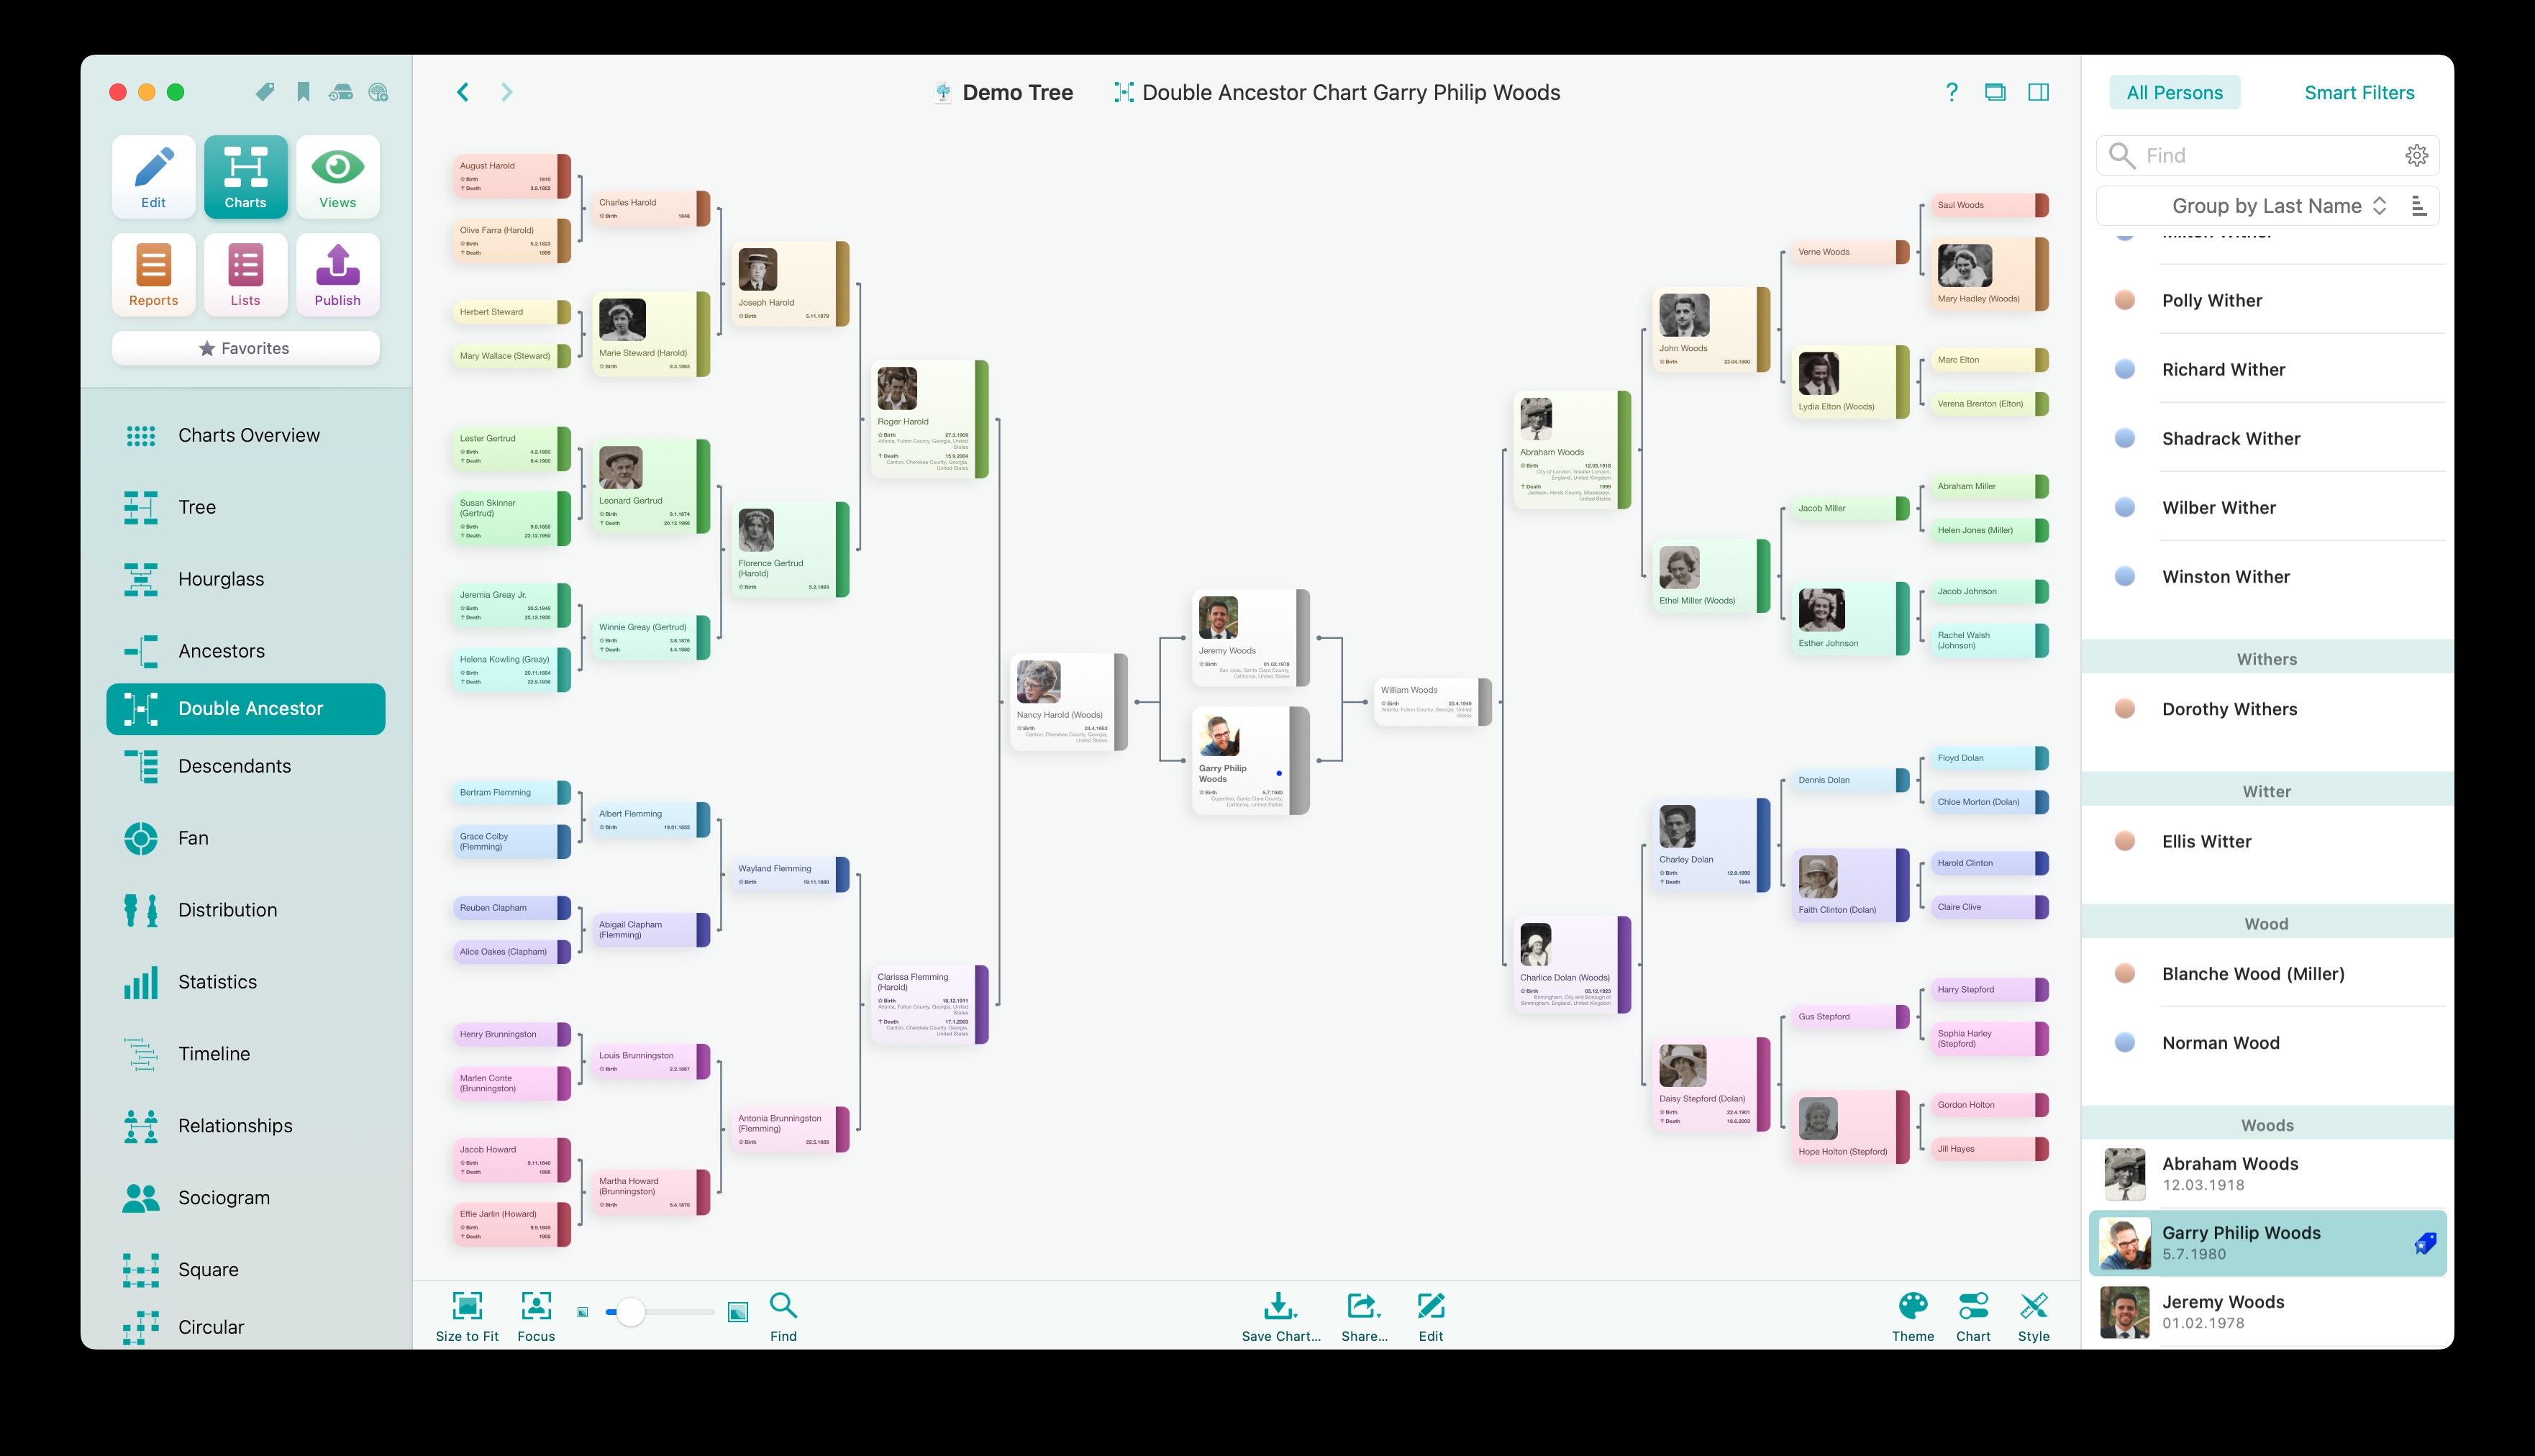Click the Descendants chart icon
The image size is (2535, 1456).
click(x=140, y=765)
